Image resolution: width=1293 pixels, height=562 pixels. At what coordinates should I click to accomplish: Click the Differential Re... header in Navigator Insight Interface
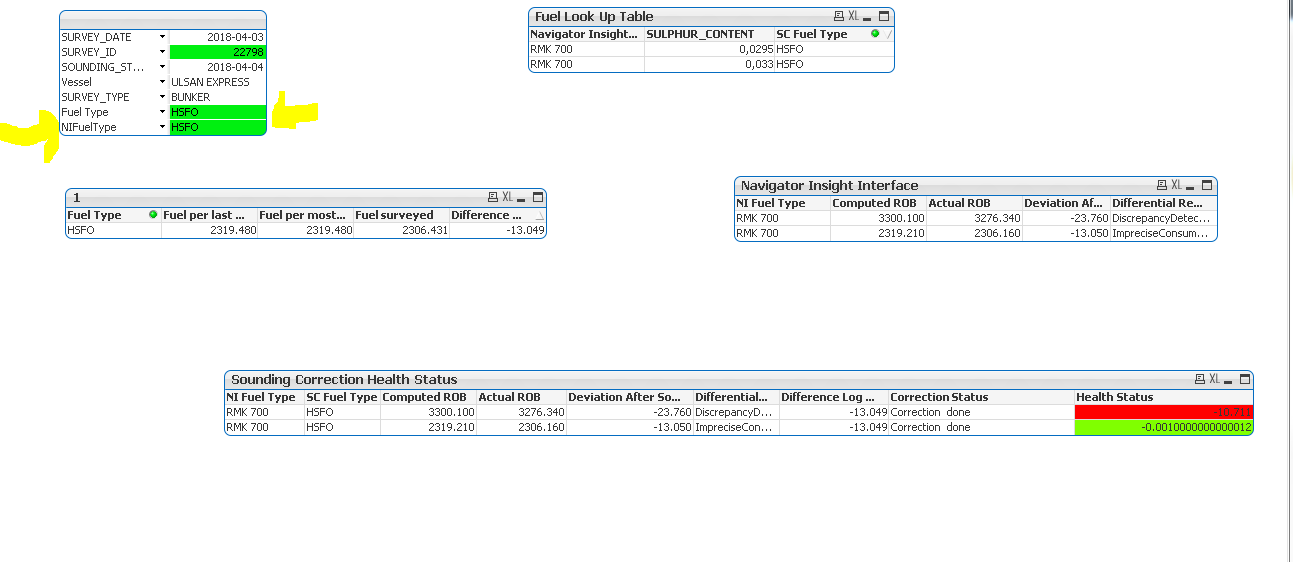(x=1163, y=203)
